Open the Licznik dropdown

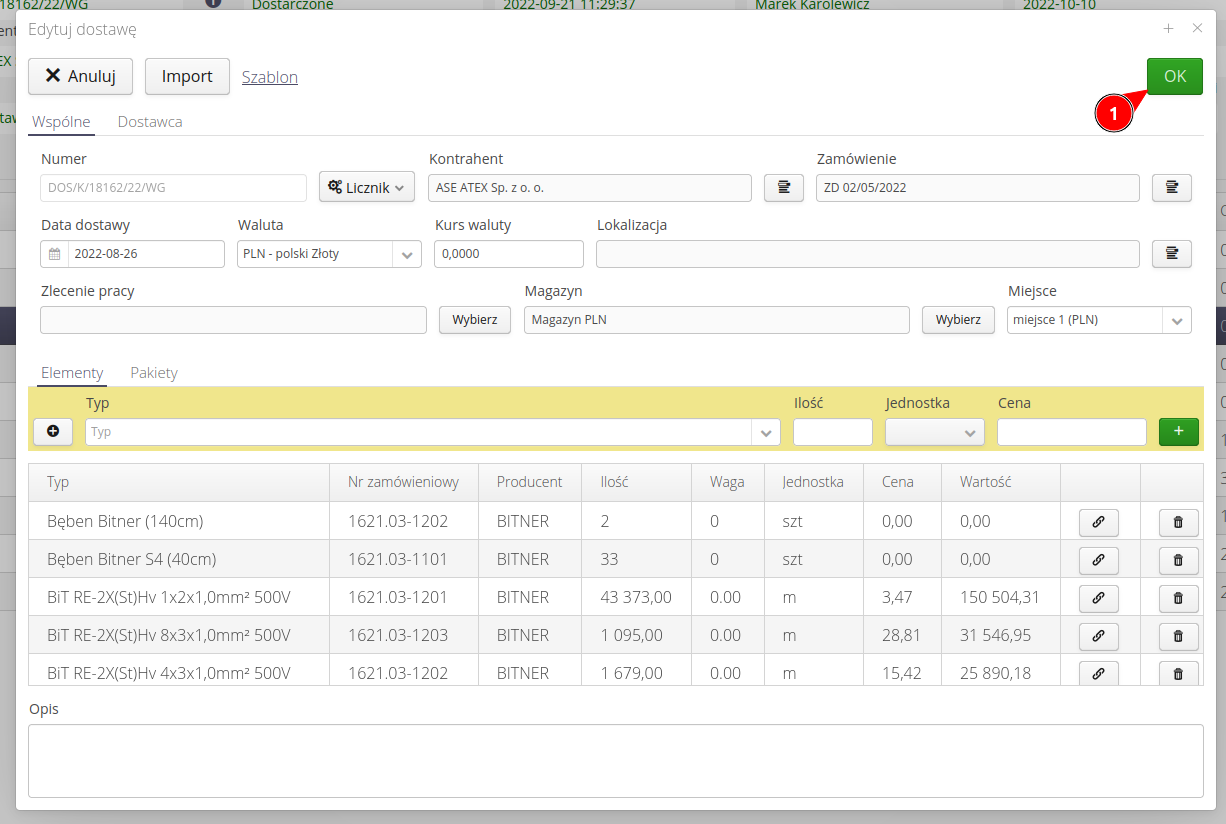point(366,188)
